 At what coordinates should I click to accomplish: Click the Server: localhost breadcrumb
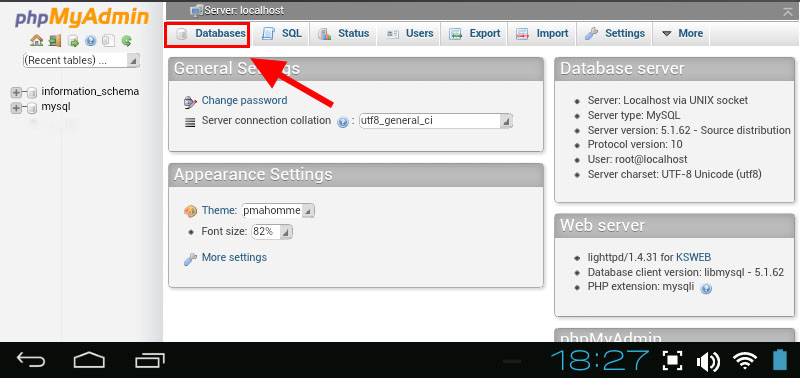(x=244, y=10)
